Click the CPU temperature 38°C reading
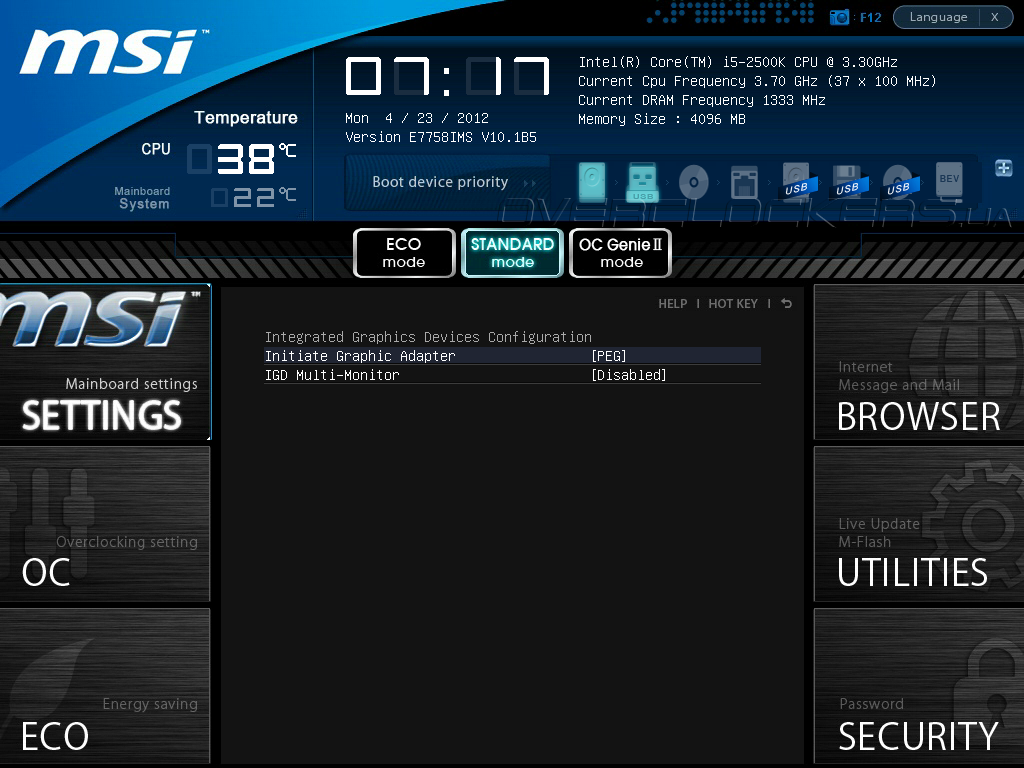The width and height of the screenshot is (1024, 768). point(243,159)
